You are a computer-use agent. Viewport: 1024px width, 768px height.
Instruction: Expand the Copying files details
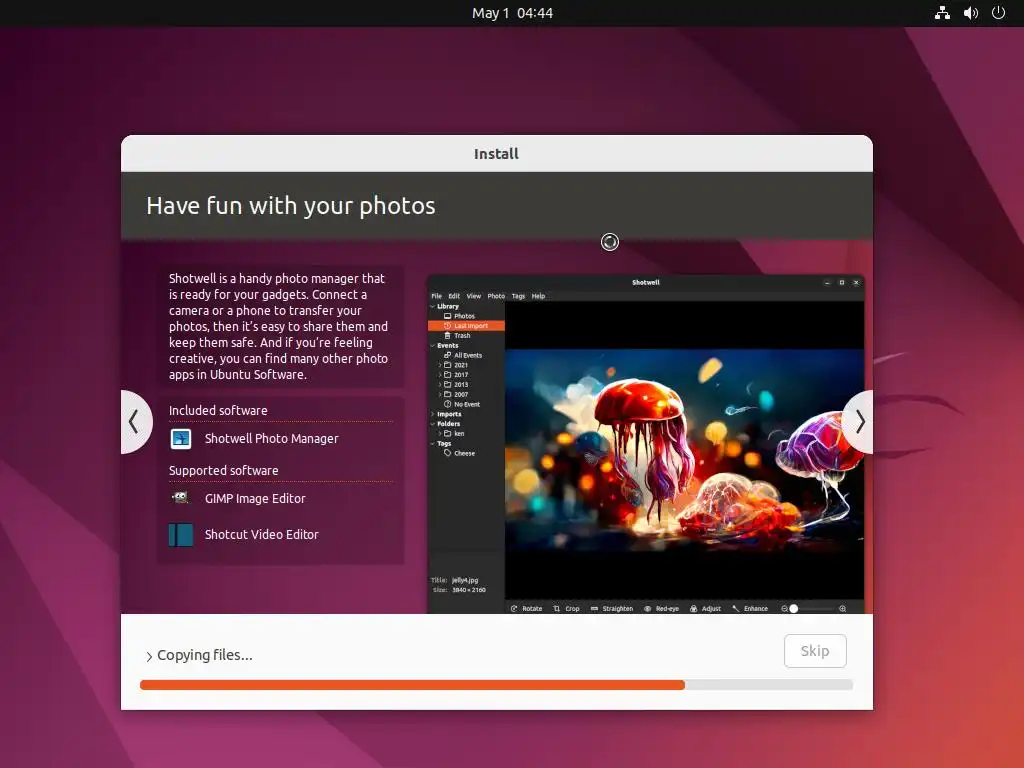150,656
